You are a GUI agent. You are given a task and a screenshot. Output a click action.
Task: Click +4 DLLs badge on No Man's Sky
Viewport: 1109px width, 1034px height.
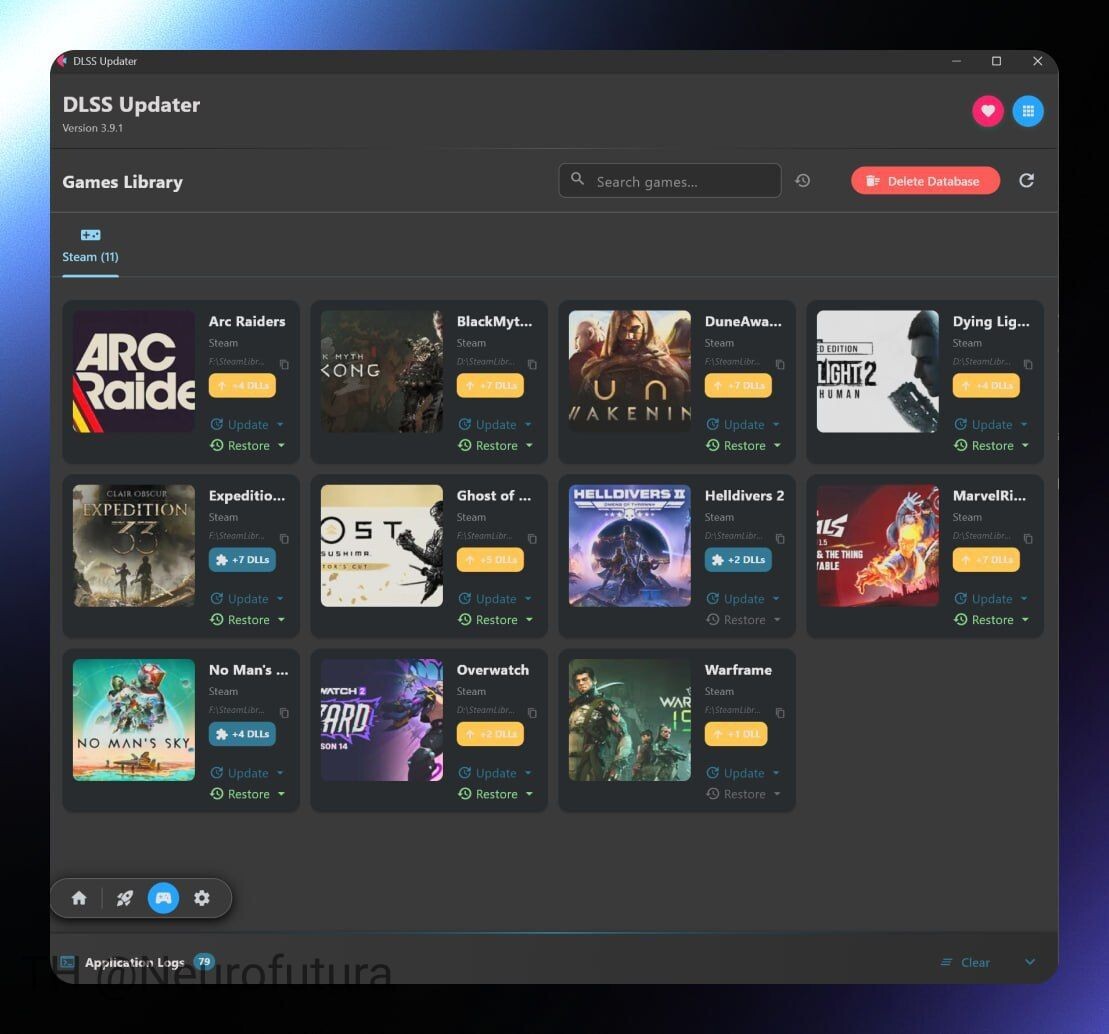coord(243,734)
